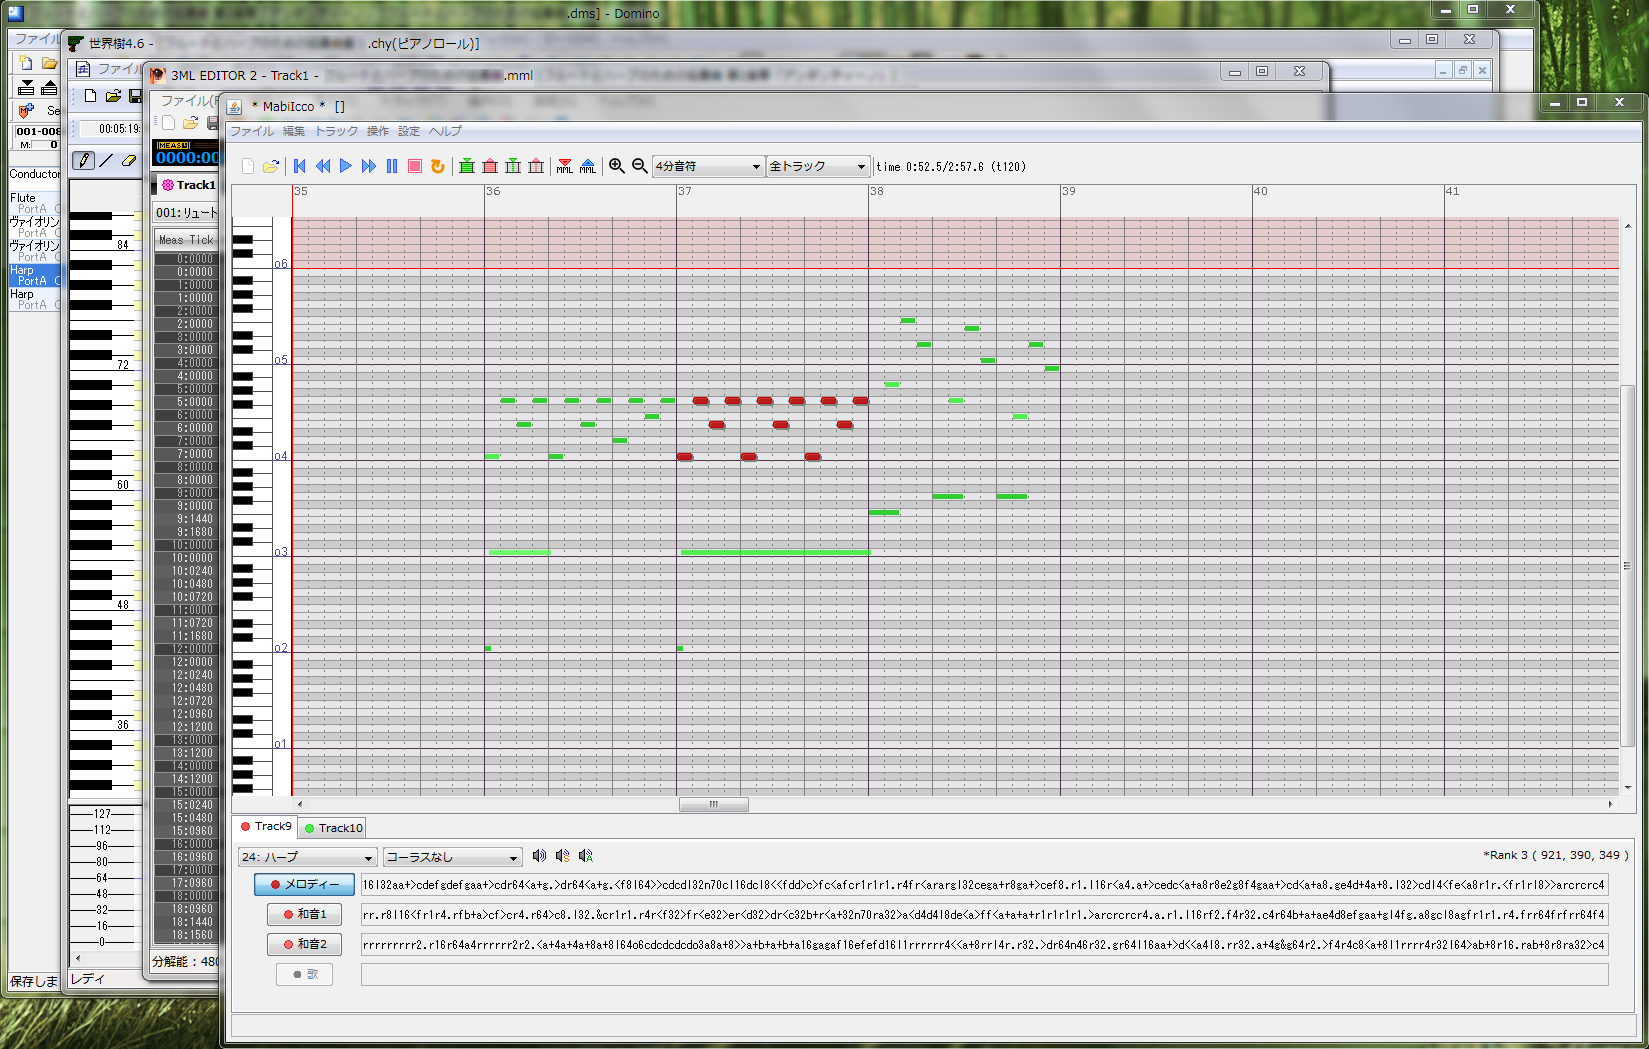Open MabiIcco 編集 menu
The height and width of the screenshot is (1049, 1649).
click(x=294, y=131)
